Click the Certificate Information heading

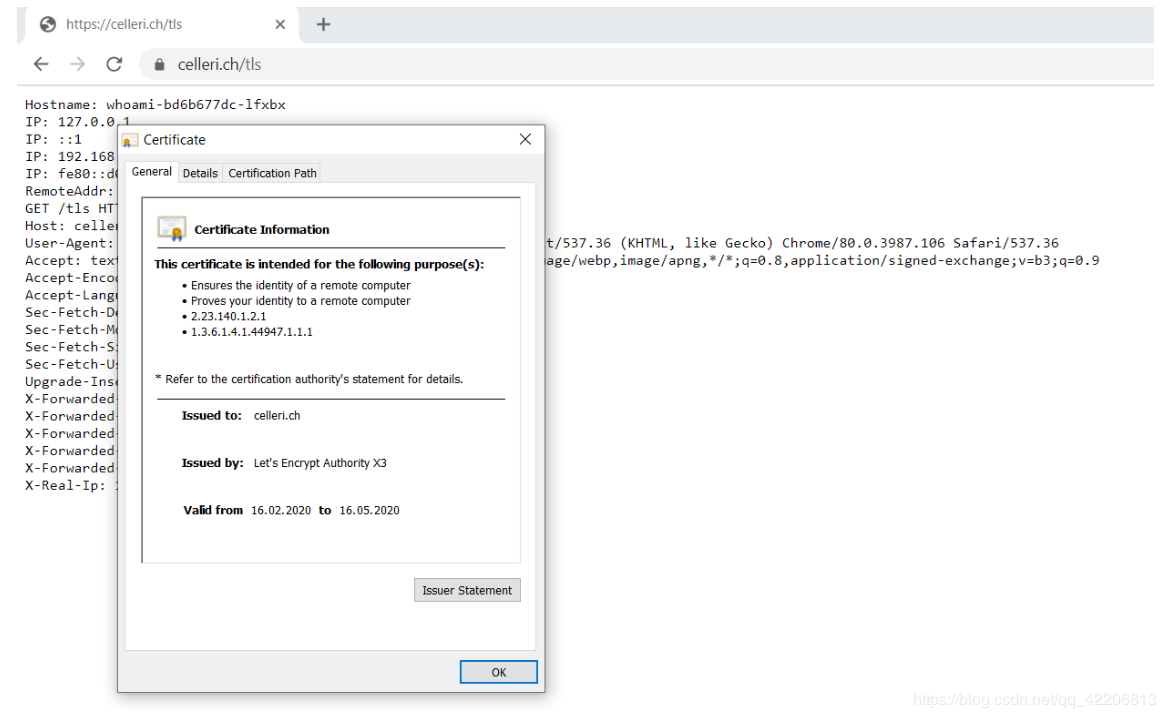[262, 230]
